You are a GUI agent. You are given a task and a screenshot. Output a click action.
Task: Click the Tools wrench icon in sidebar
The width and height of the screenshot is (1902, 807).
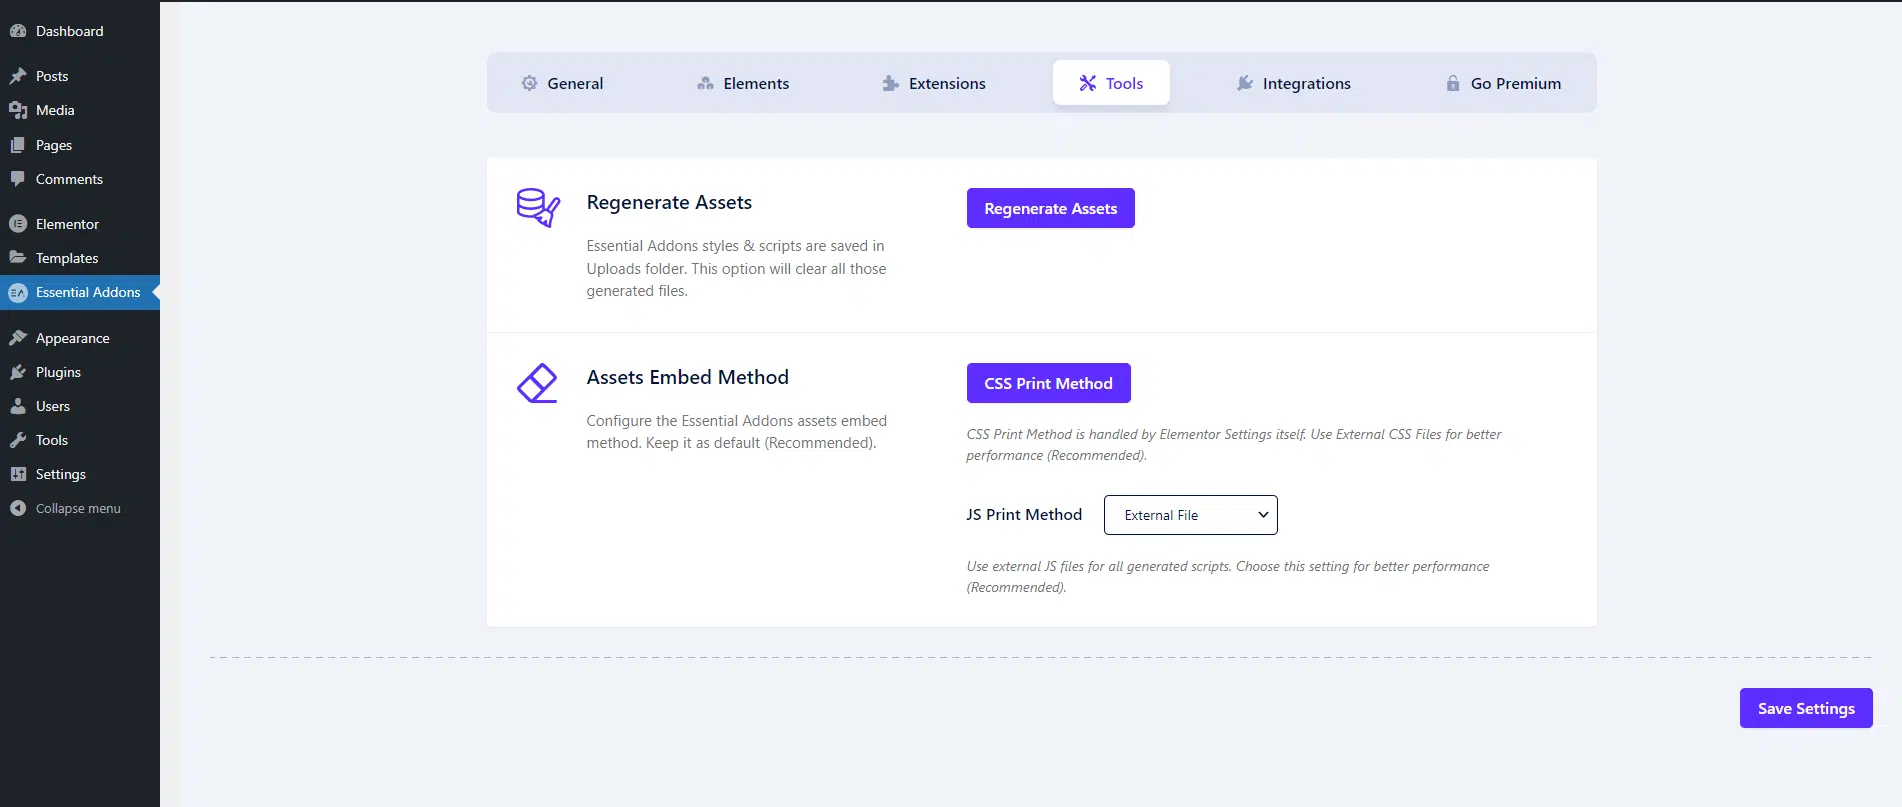click(x=18, y=440)
